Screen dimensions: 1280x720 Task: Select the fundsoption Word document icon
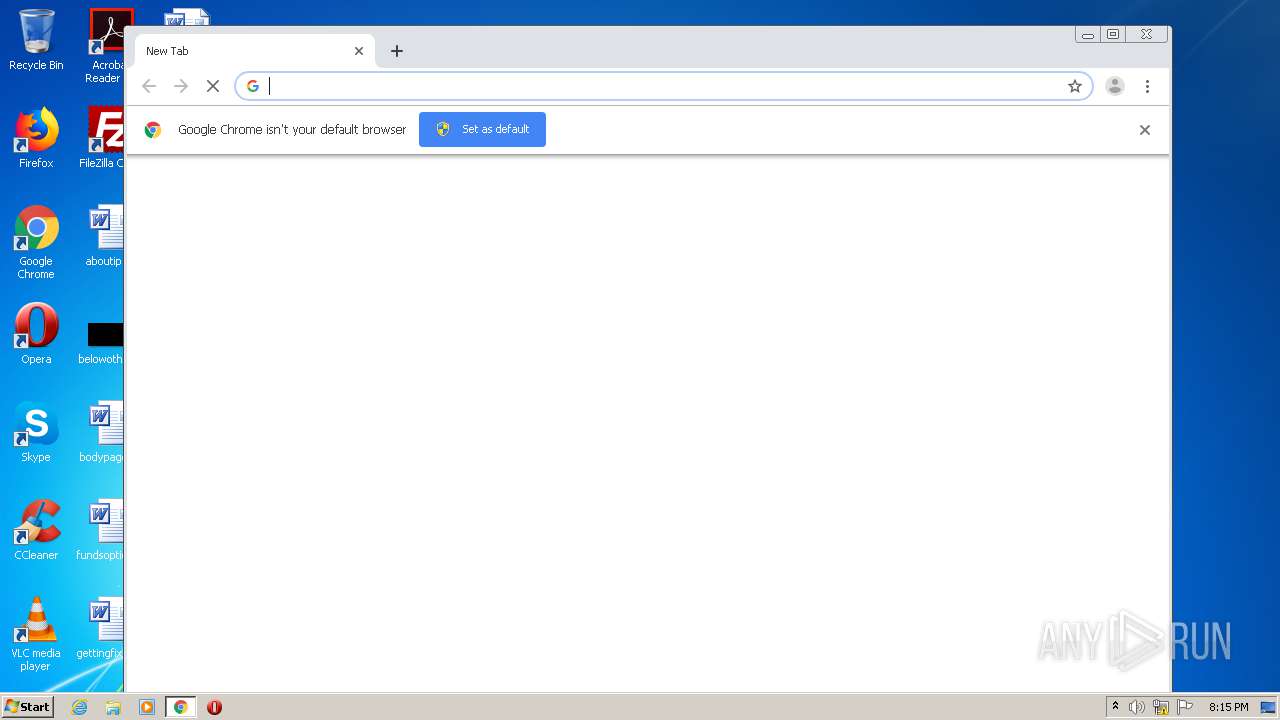click(x=101, y=530)
